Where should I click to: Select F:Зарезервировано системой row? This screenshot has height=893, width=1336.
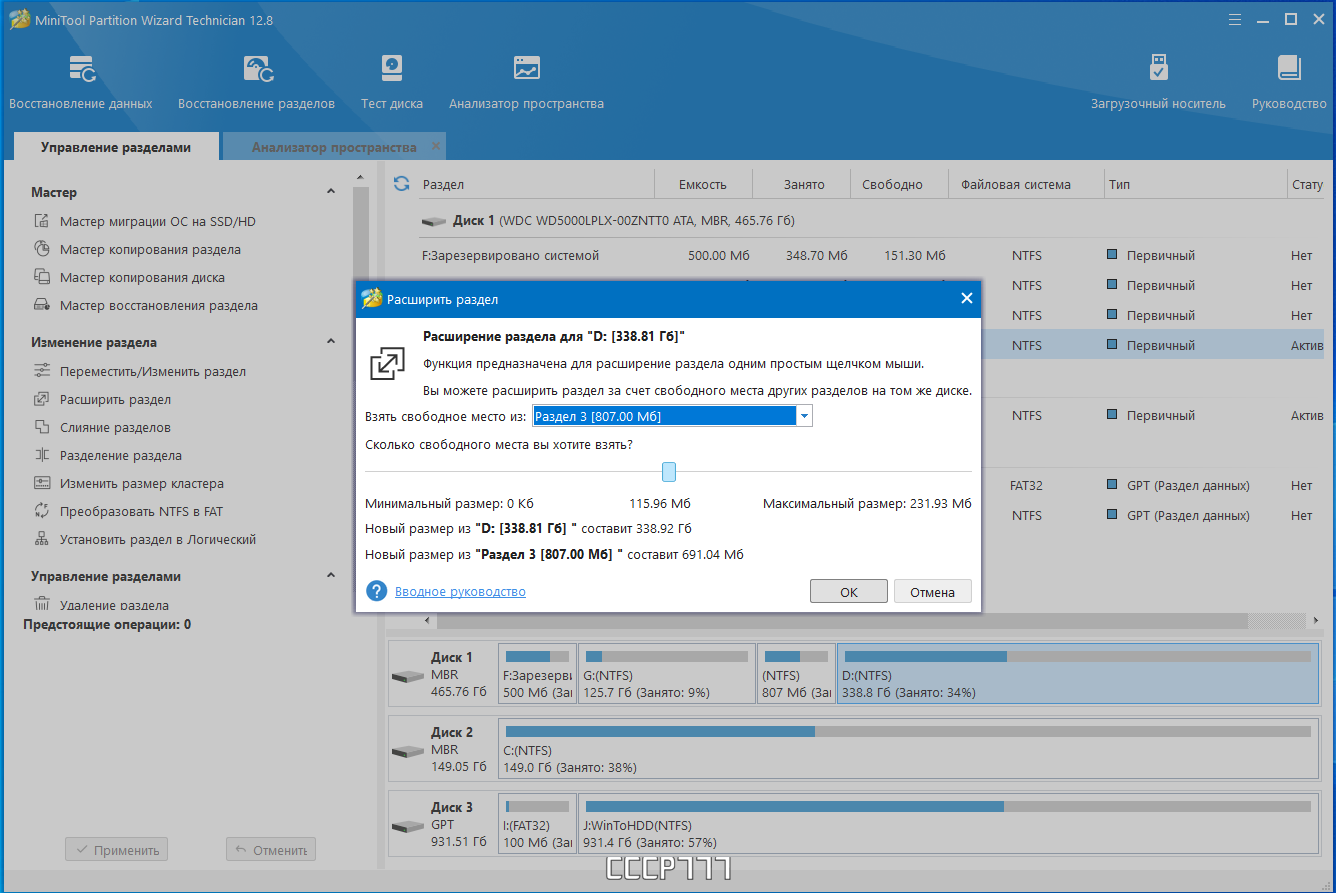(x=870, y=255)
